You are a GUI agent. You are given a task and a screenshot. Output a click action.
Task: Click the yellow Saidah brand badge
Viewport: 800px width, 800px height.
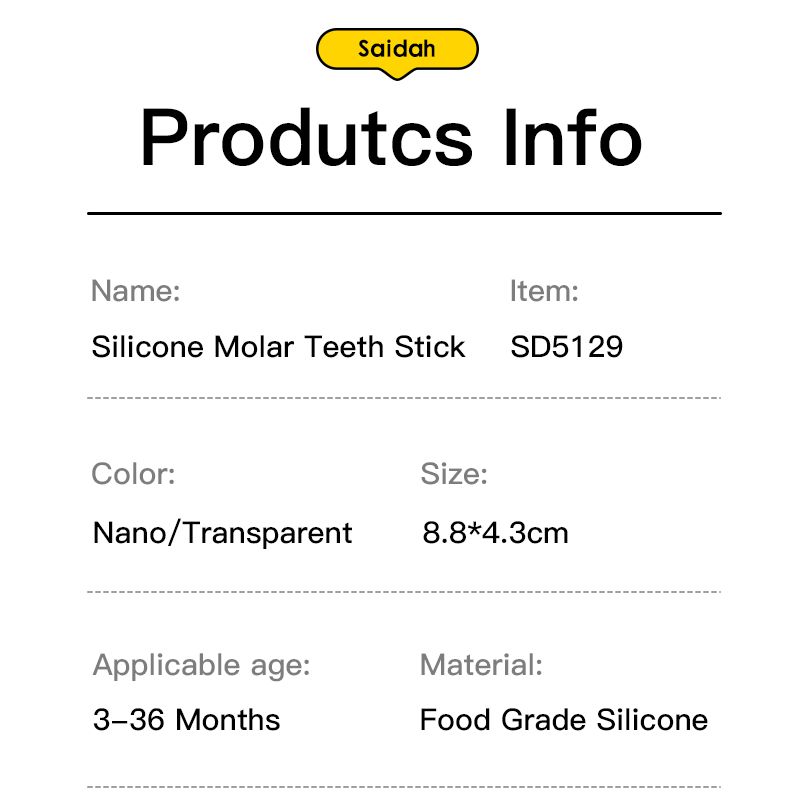(x=397, y=48)
